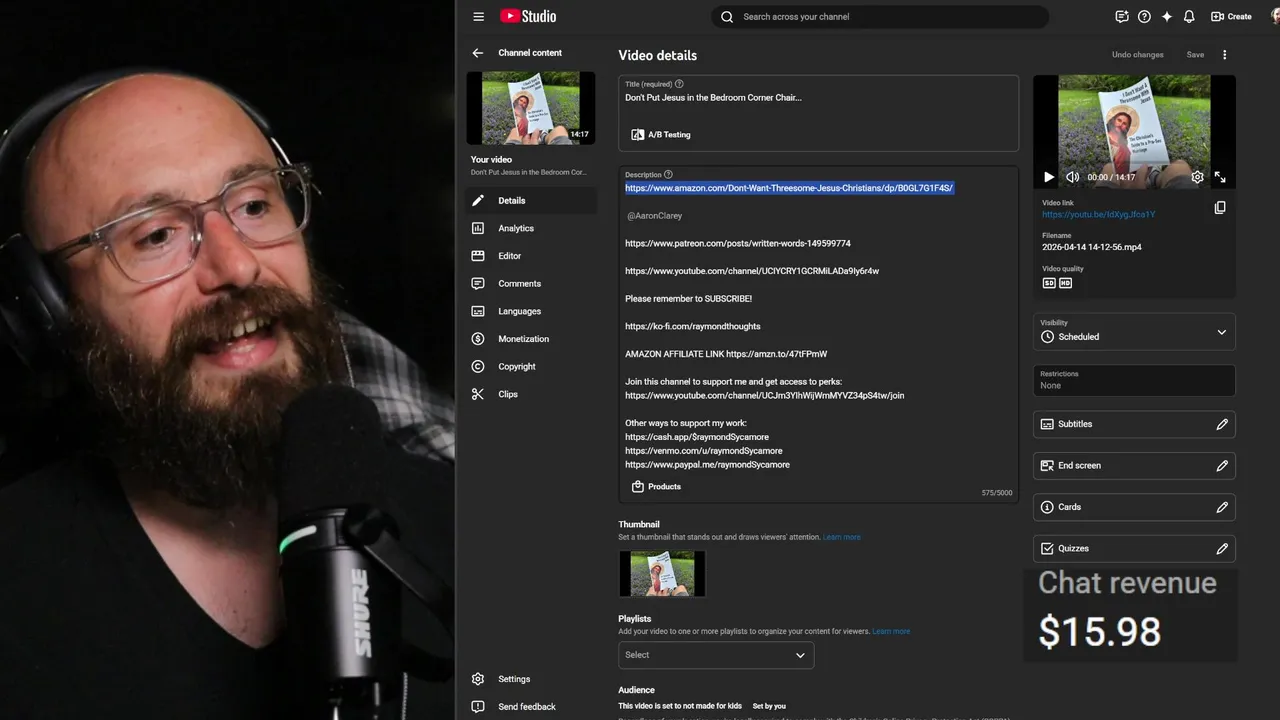Expand the Visibility Scheduled dropdown

click(x=1134, y=332)
